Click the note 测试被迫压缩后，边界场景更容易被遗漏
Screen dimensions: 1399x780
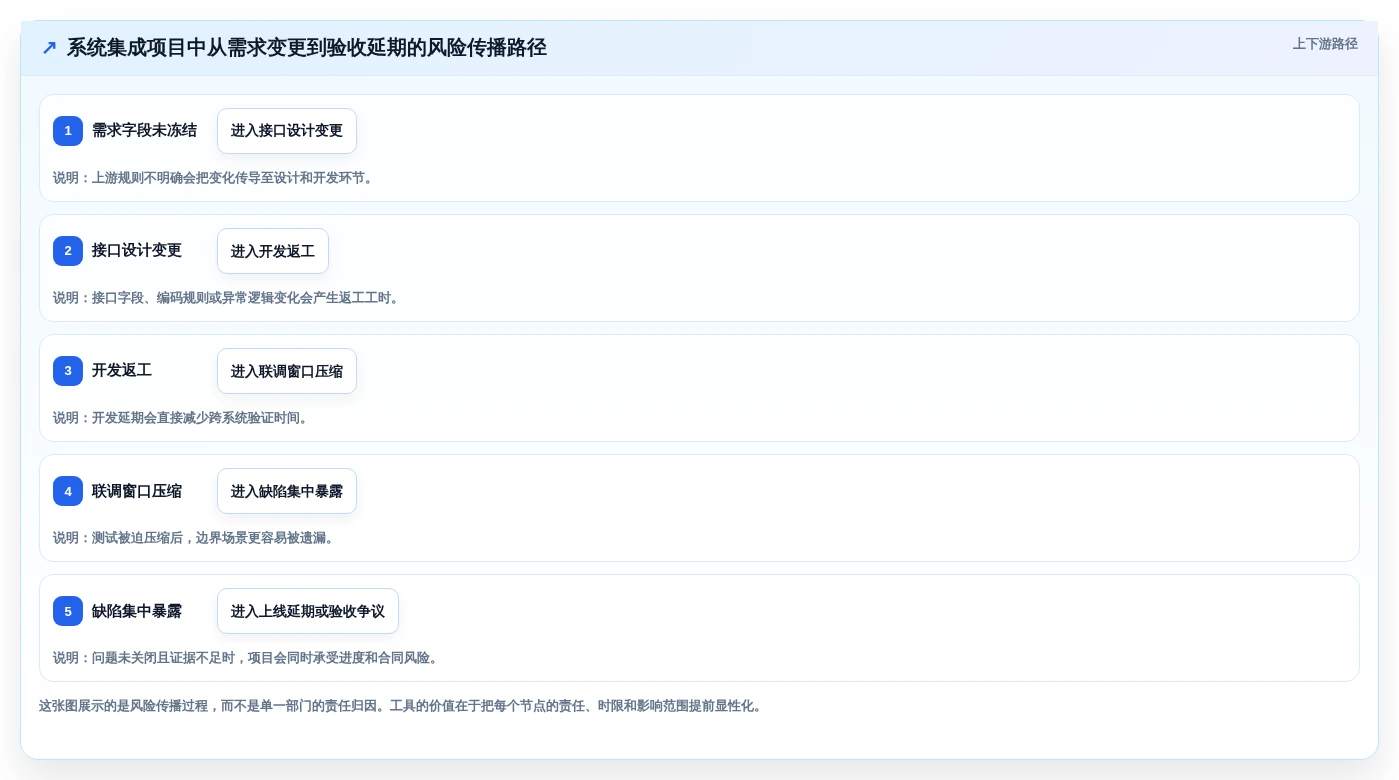click(x=196, y=538)
